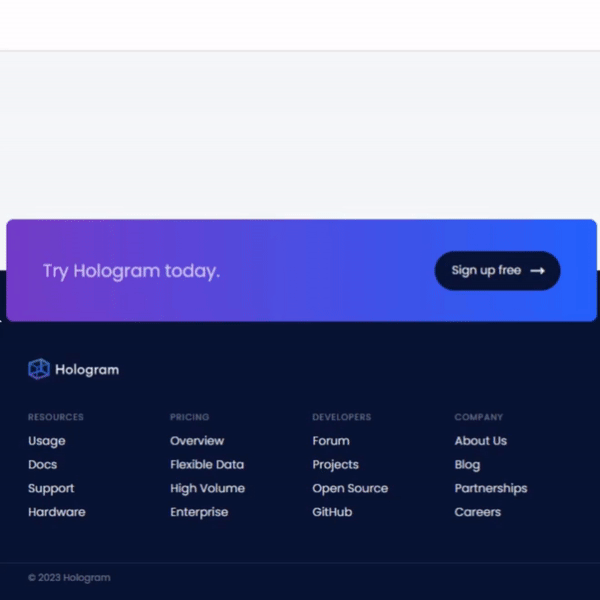Click the Careers link
The height and width of the screenshot is (600, 600).
click(477, 512)
